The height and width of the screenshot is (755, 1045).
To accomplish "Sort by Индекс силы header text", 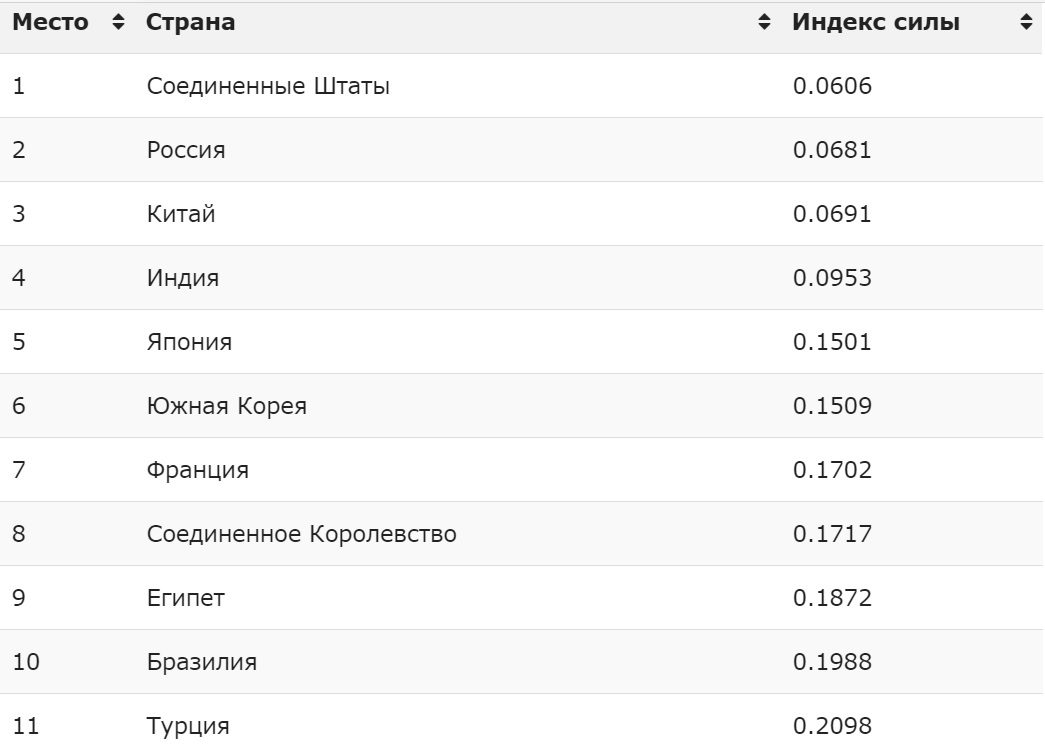I will (x=876, y=22).
